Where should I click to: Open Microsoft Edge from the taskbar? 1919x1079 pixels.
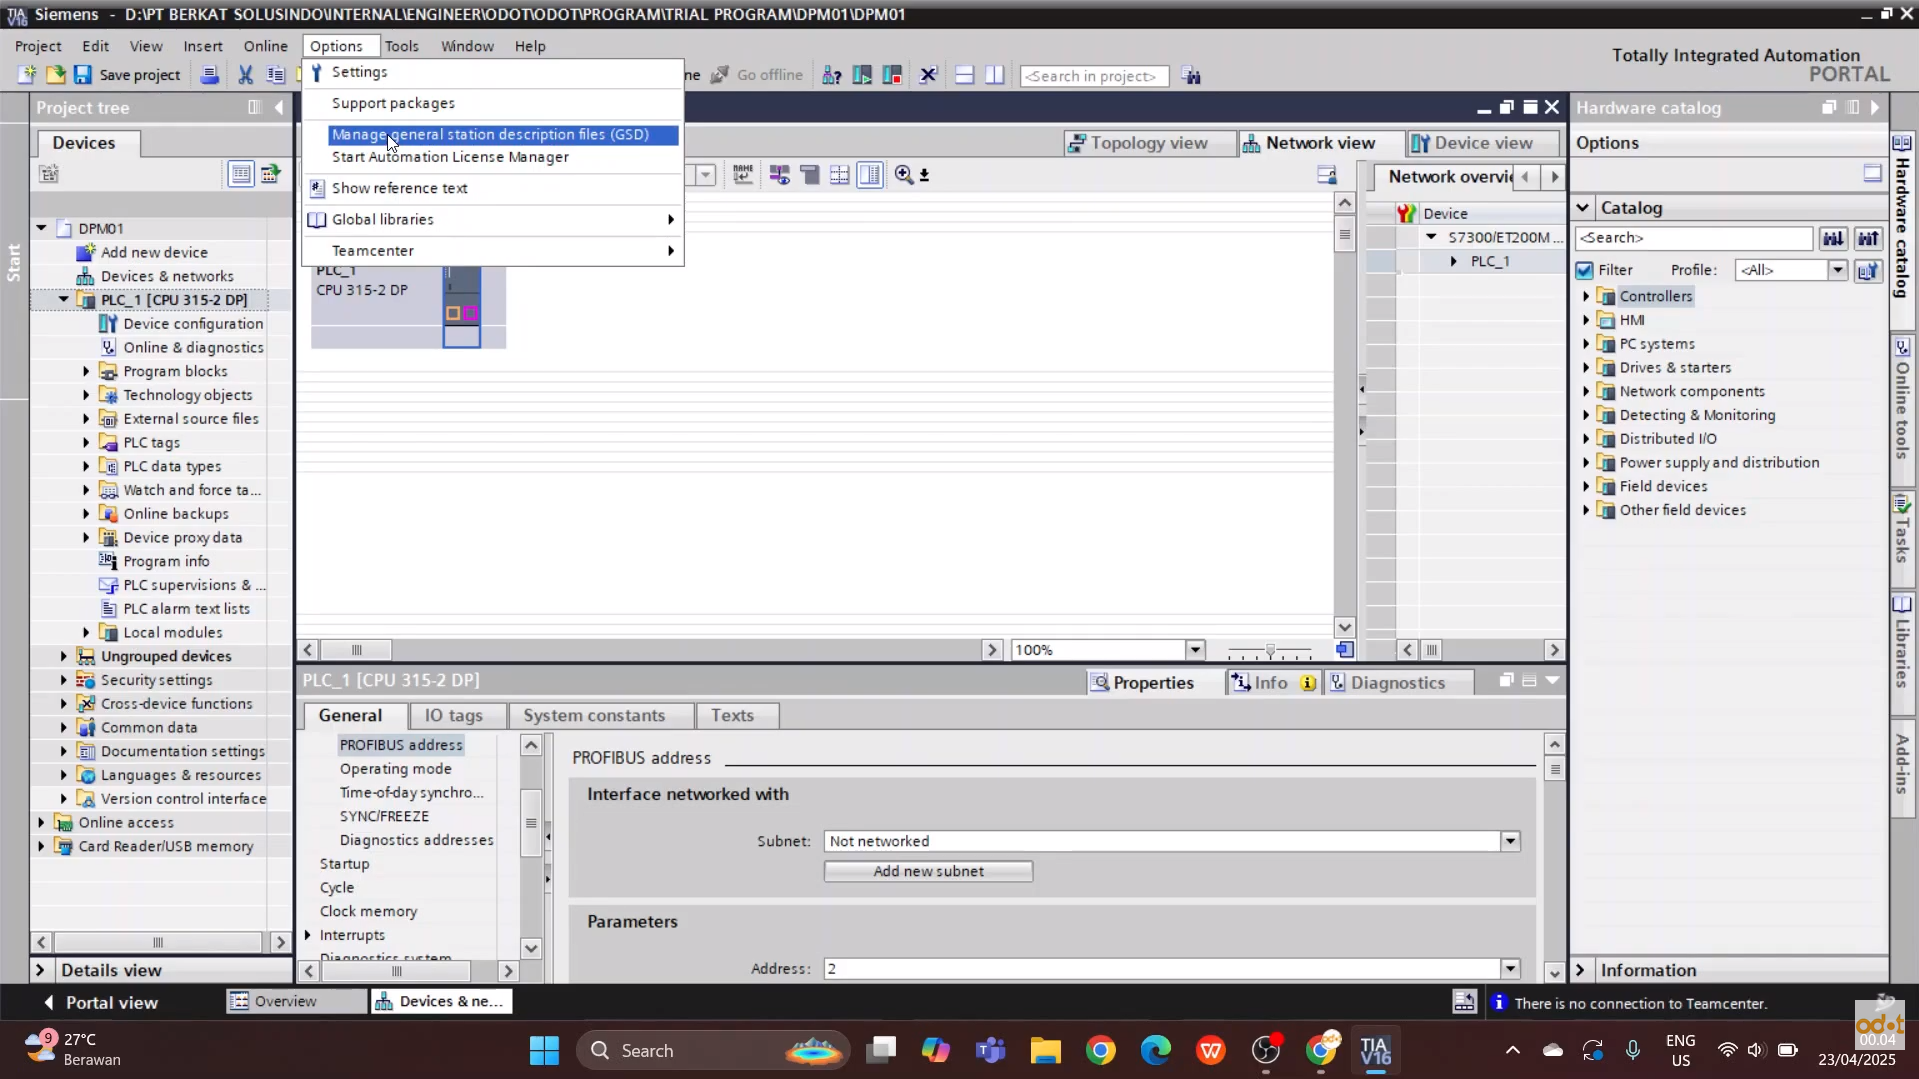tap(1155, 1051)
